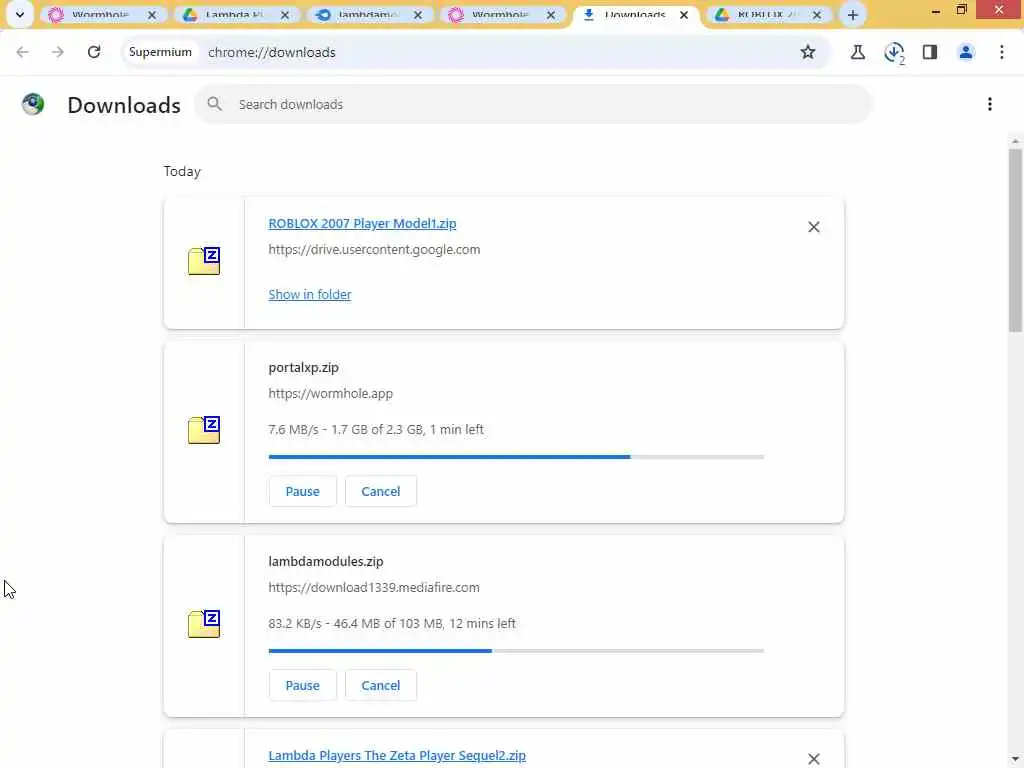Click the scrollbar down arrow
This screenshot has height=768, width=1024.
pos(1015,761)
